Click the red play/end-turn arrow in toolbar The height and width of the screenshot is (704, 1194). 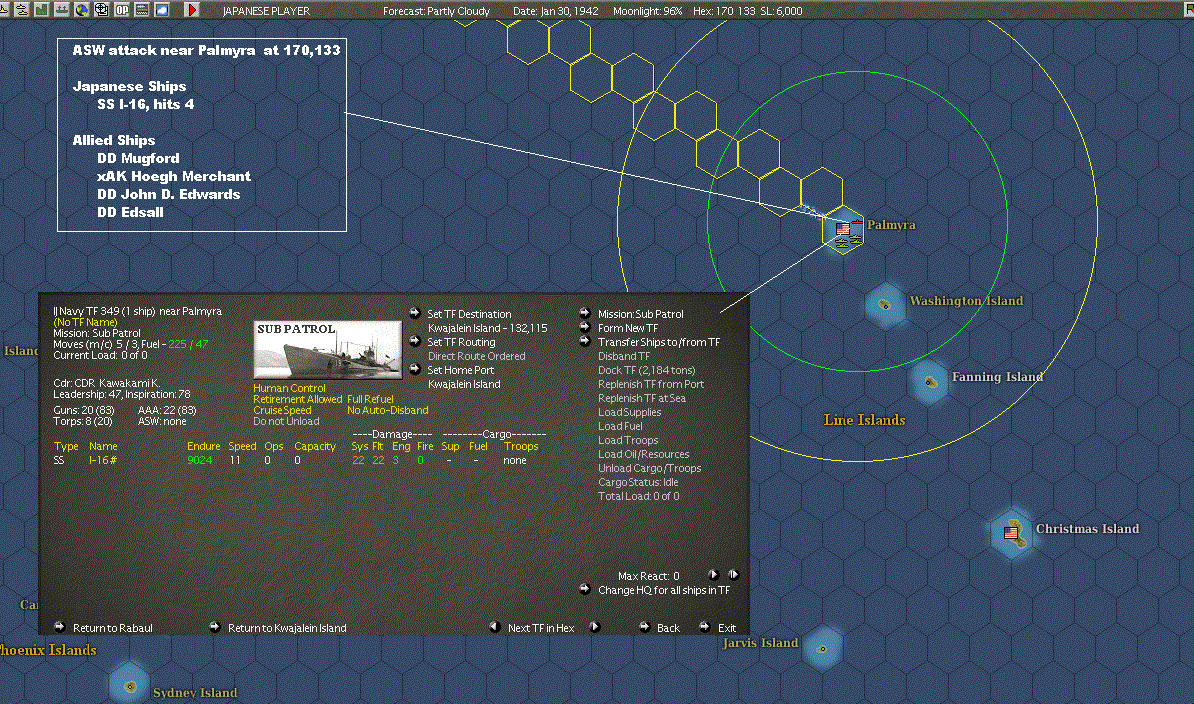(x=192, y=10)
